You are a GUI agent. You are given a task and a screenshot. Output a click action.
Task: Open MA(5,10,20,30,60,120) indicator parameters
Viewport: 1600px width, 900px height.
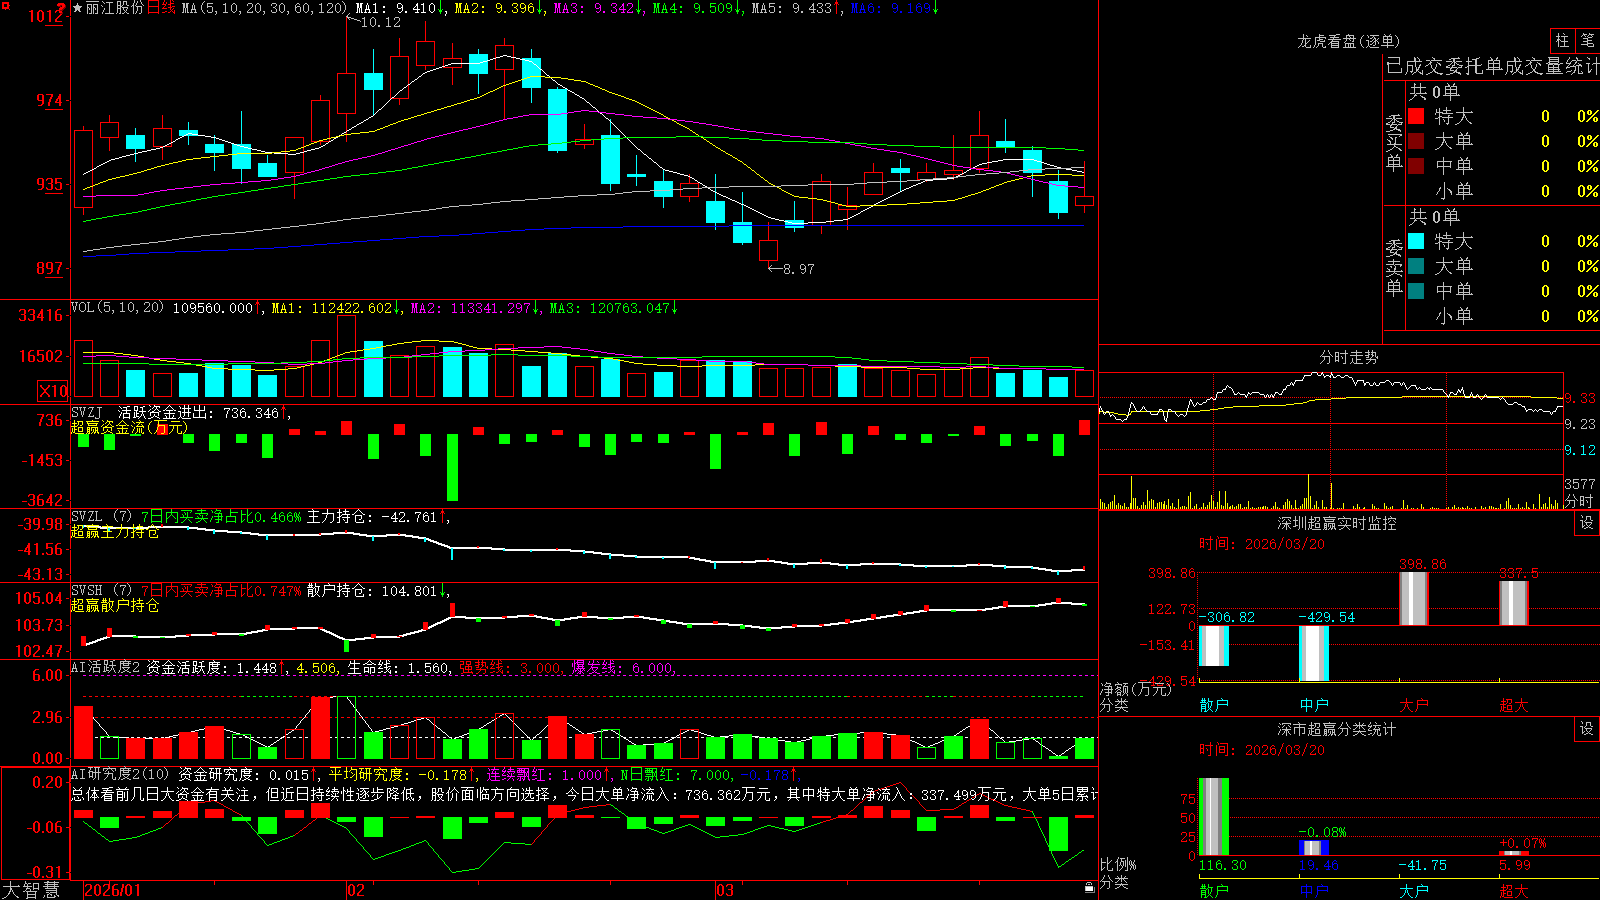click(264, 8)
